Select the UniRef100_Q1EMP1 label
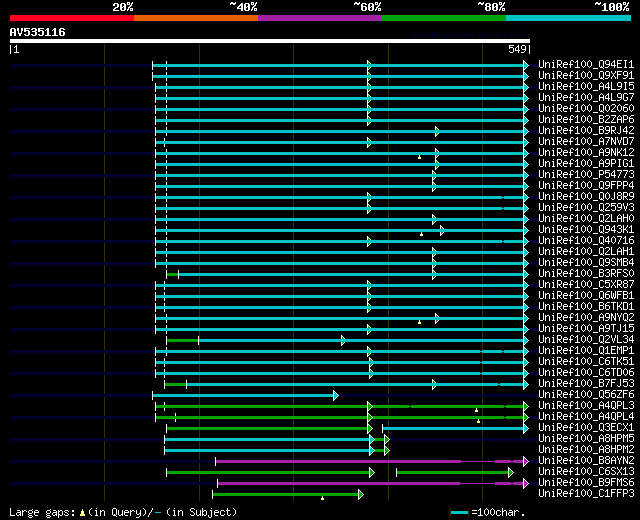Screen dimensions: 640x520 pyautogui.click(x=586, y=351)
